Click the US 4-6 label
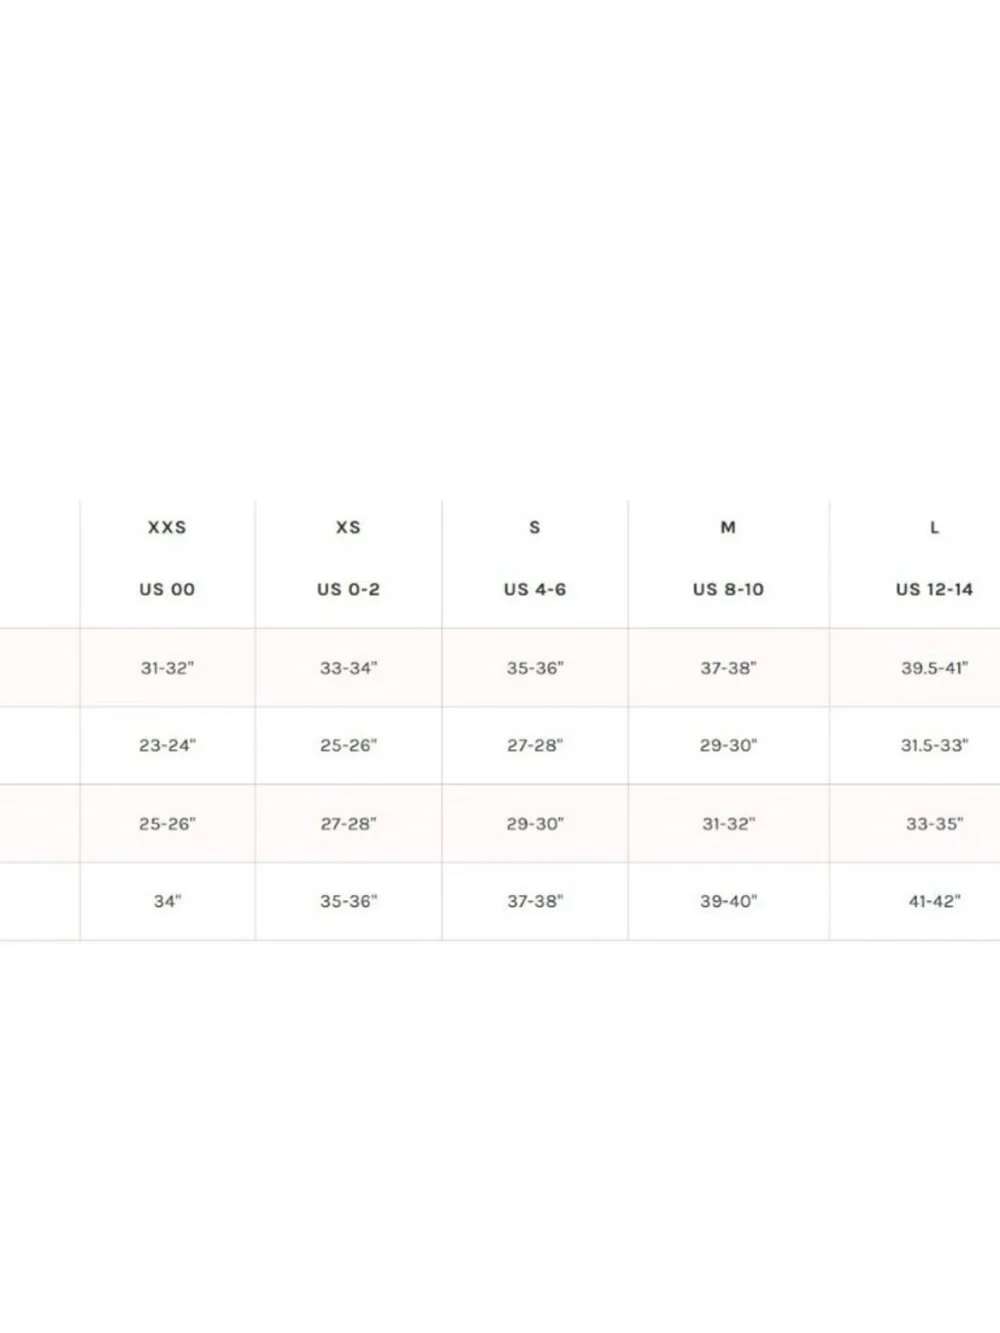The height and width of the screenshot is (1333, 1000). coord(535,589)
